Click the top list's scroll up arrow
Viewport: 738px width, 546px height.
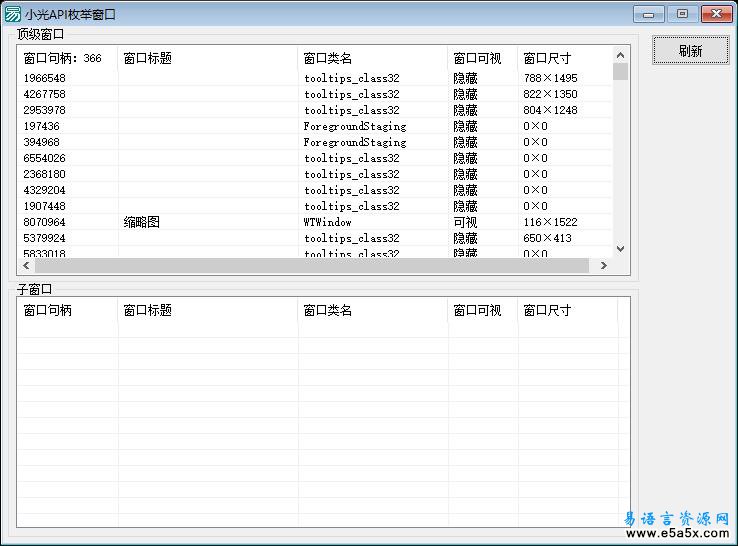click(620, 55)
